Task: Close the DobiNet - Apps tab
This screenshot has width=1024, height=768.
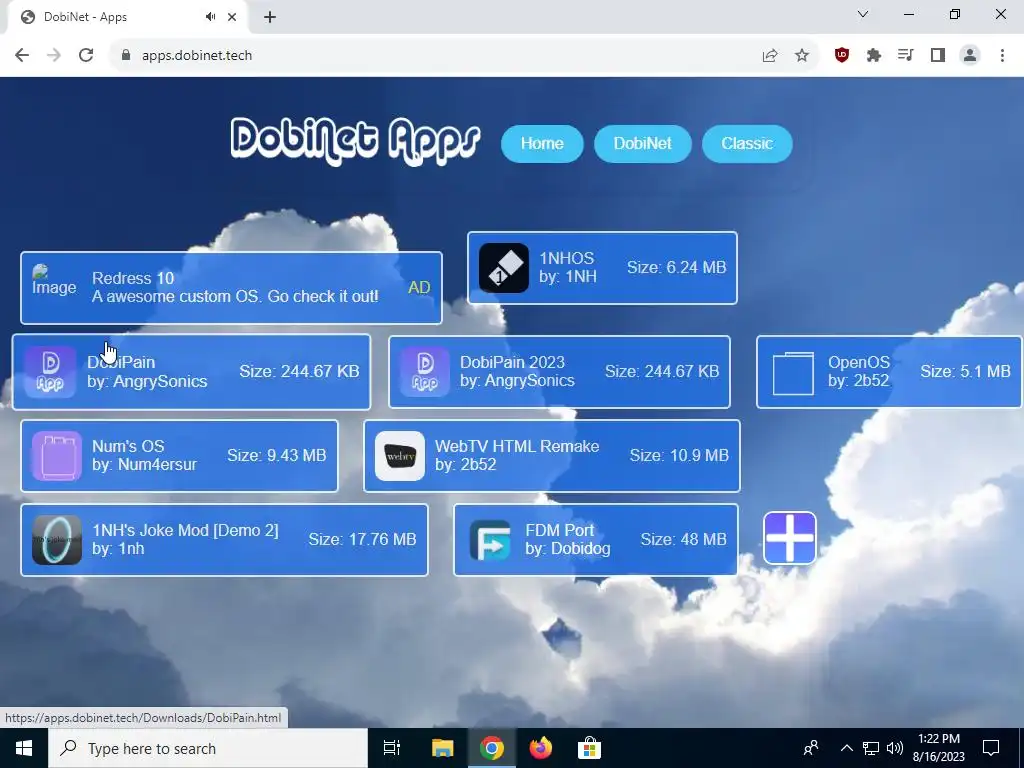Action: (232, 17)
